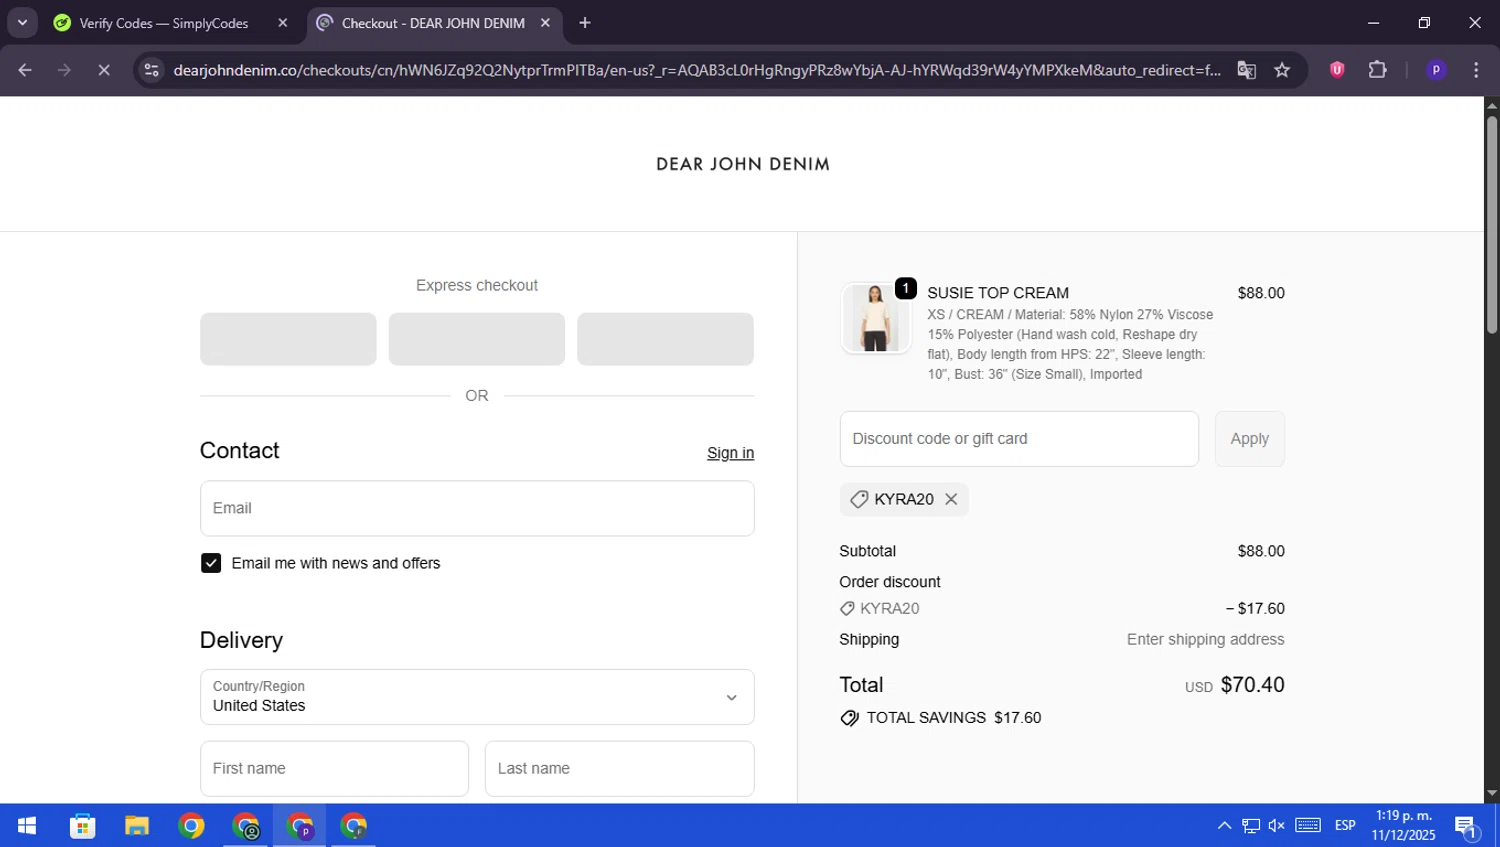Switch the ESP input language

coord(1345,826)
